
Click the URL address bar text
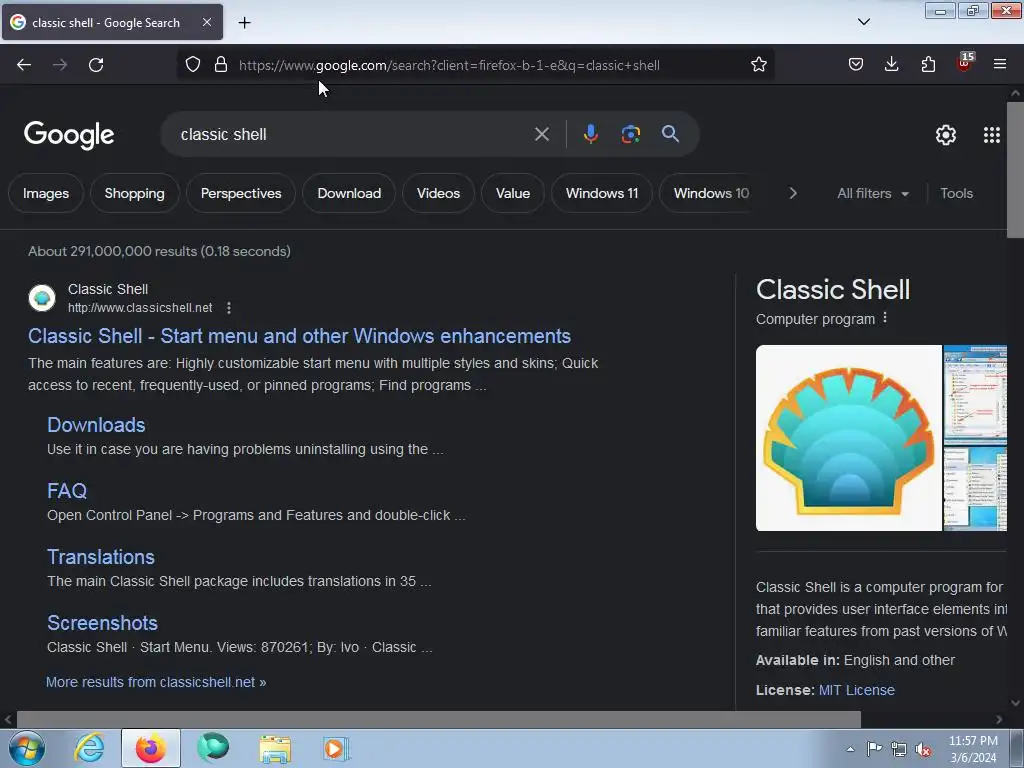coord(449,65)
